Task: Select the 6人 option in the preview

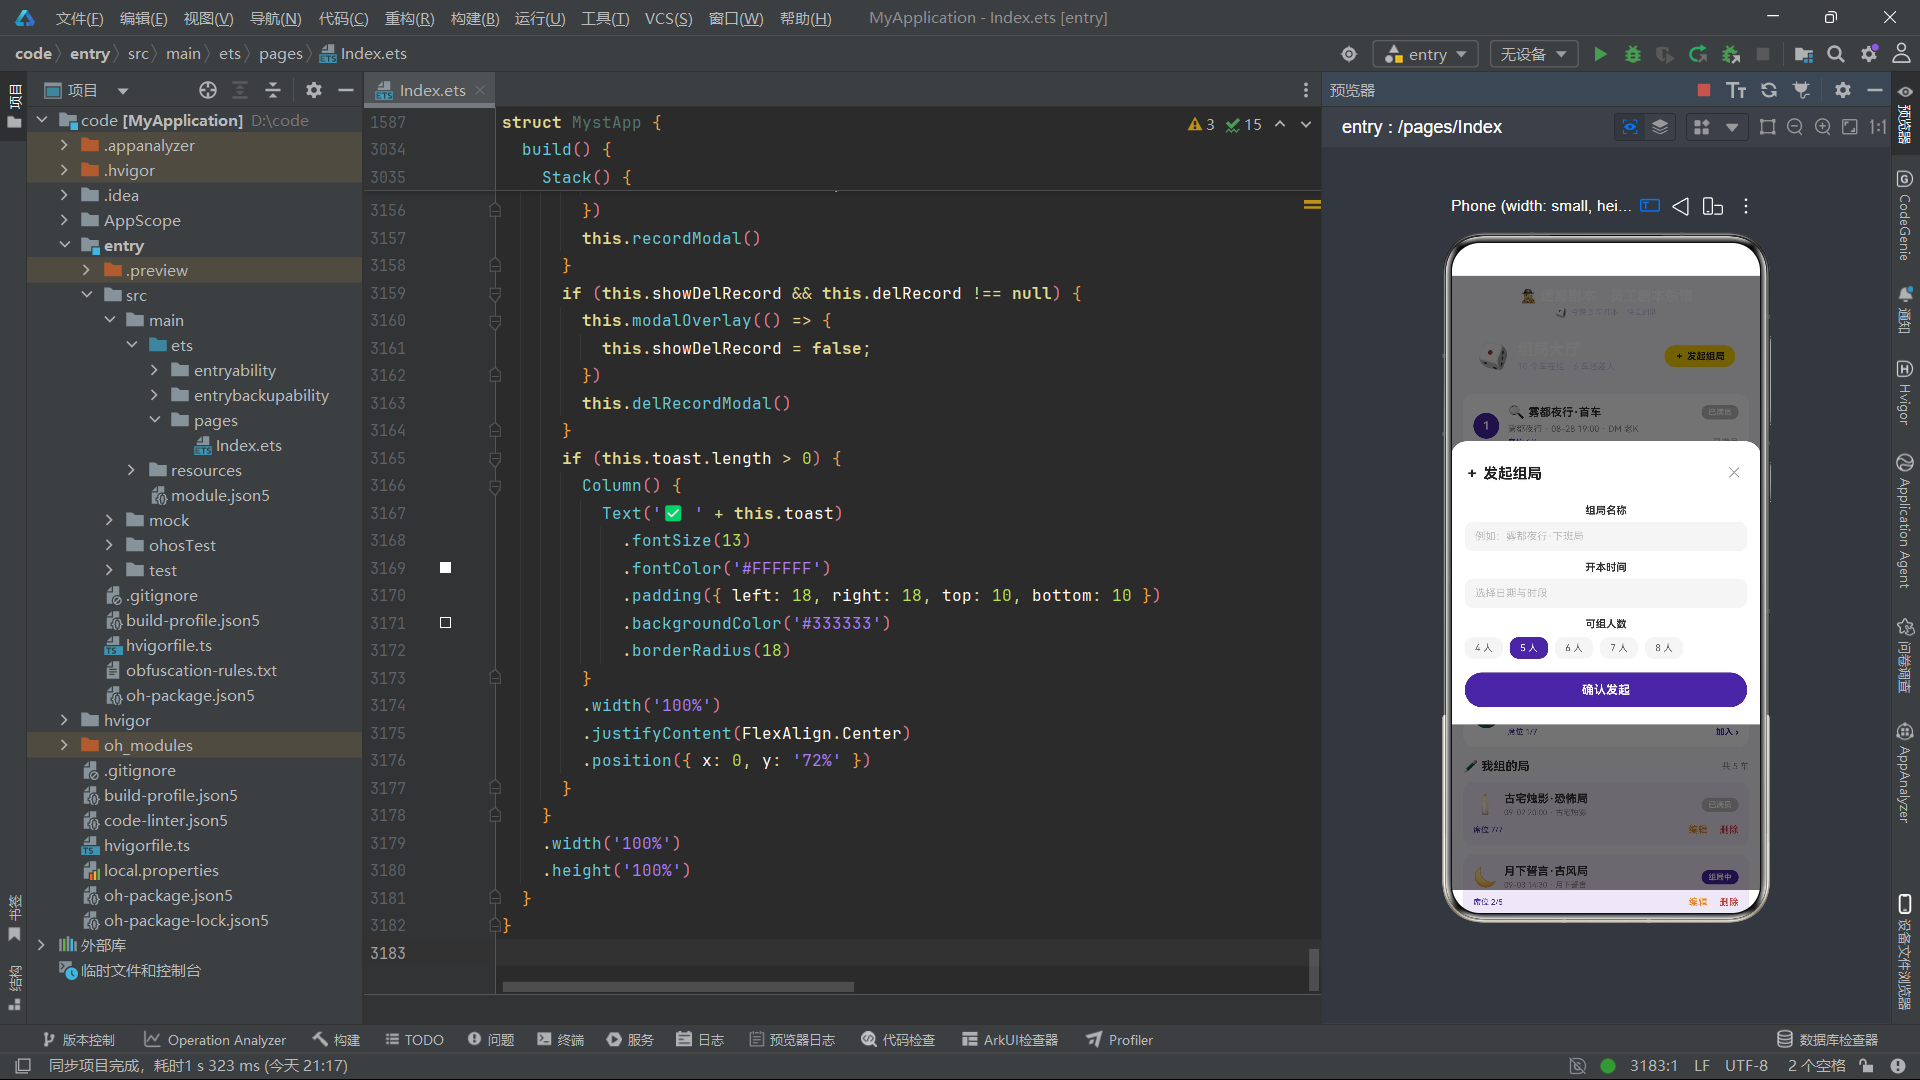Action: click(1573, 648)
